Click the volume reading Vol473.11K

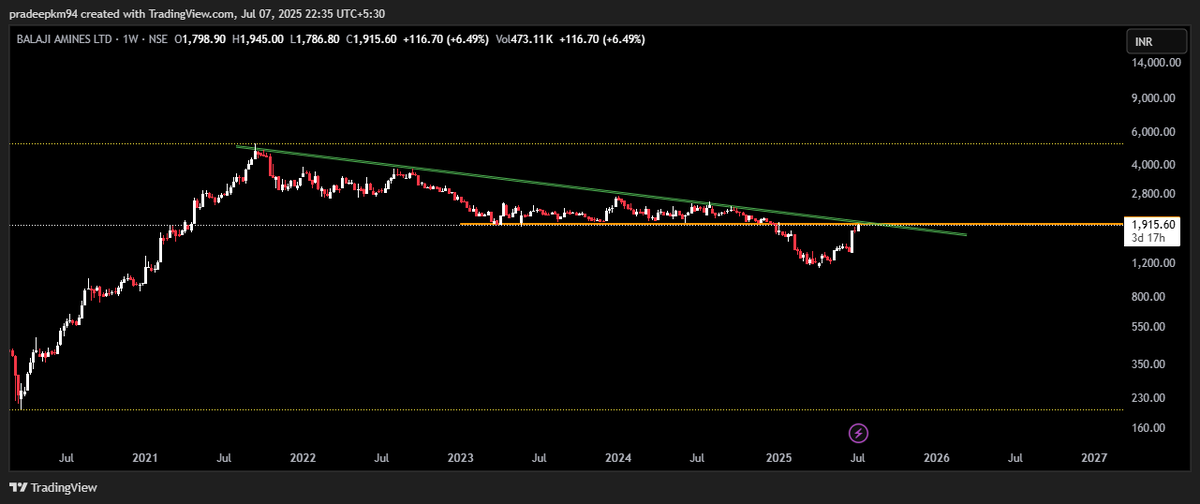click(523, 39)
